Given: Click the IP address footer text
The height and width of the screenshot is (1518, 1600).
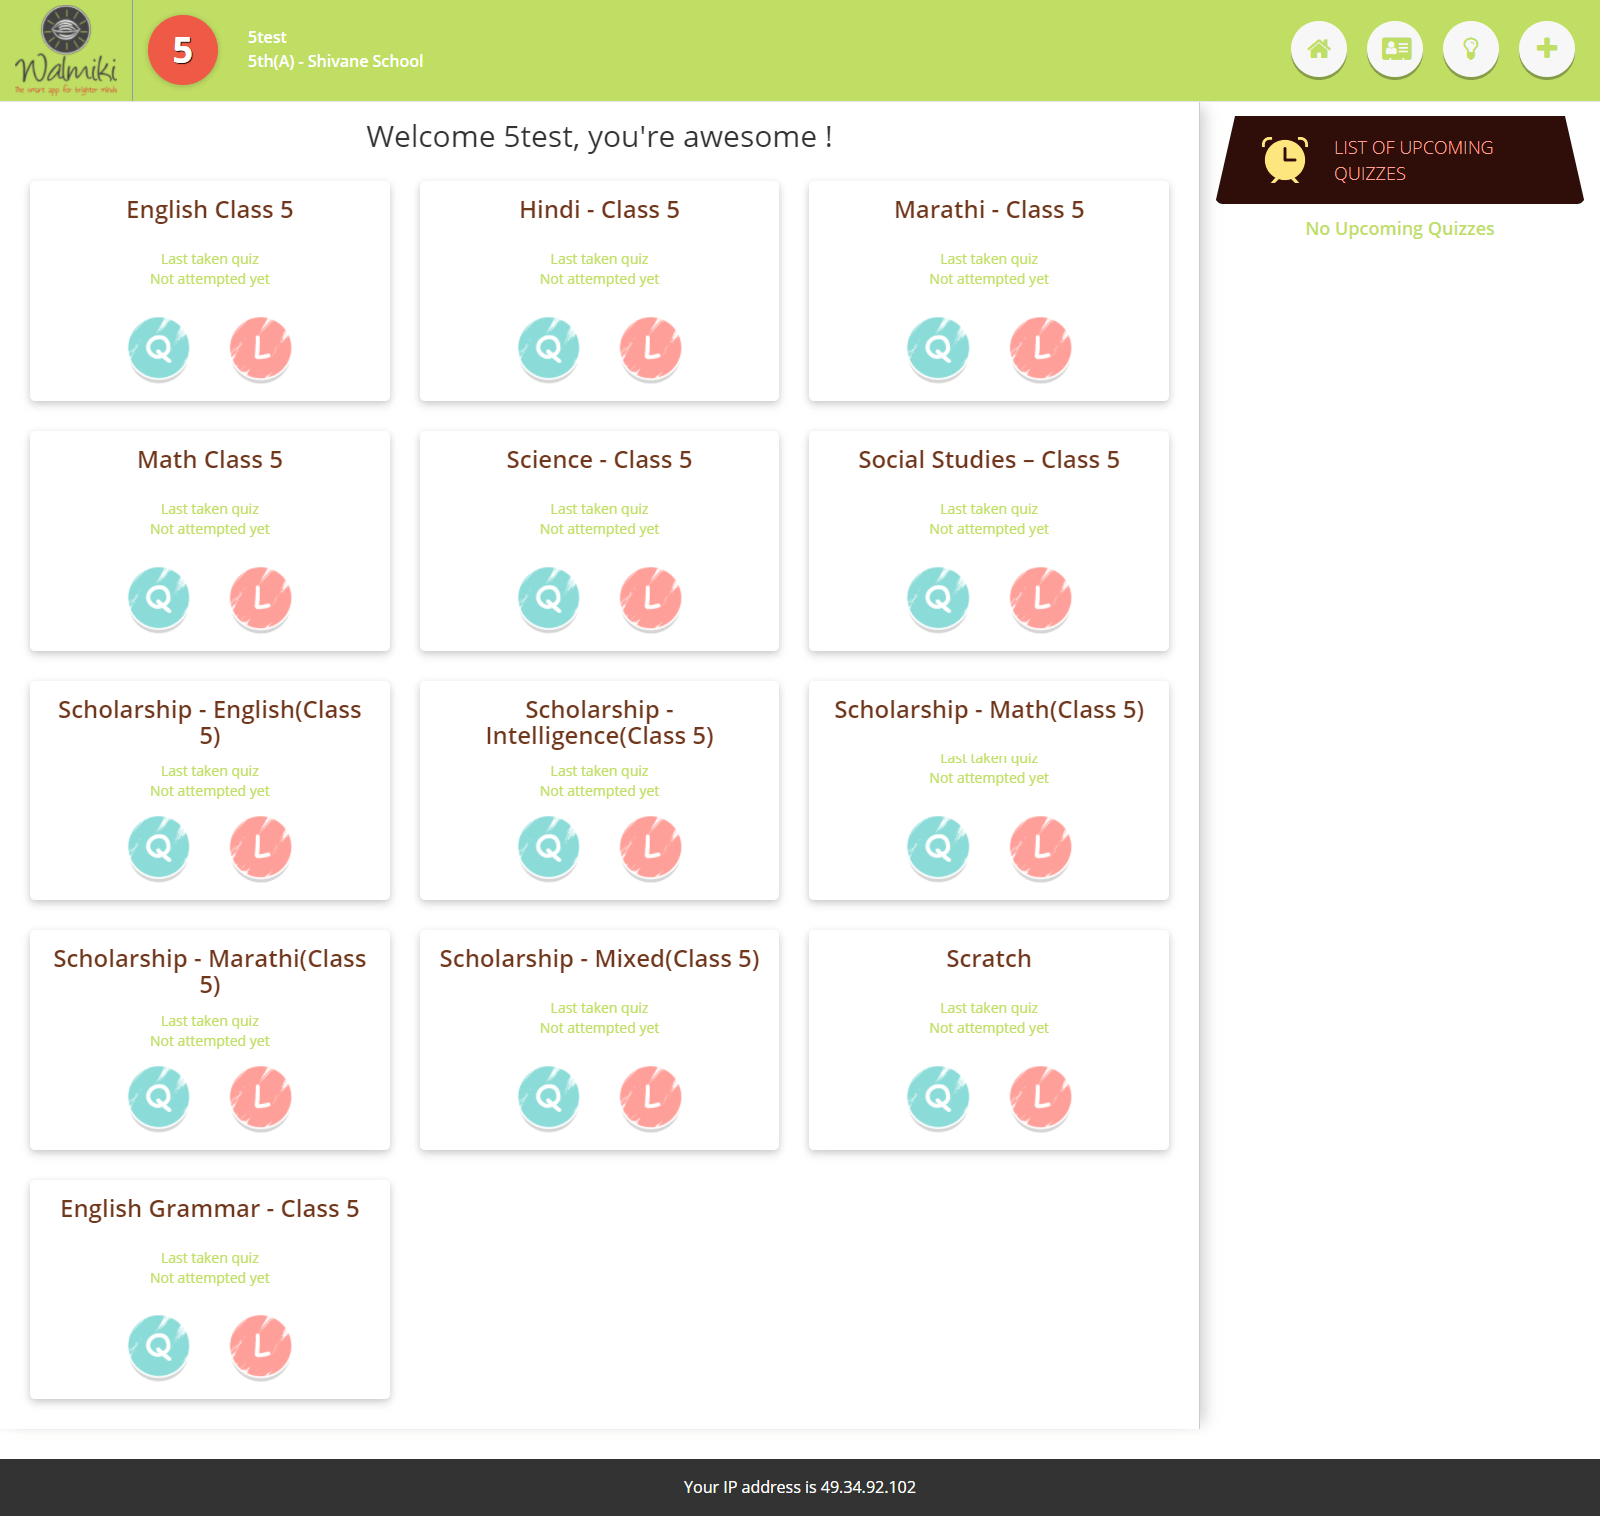Looking at the screenshot, I should tap(800, 1487).
